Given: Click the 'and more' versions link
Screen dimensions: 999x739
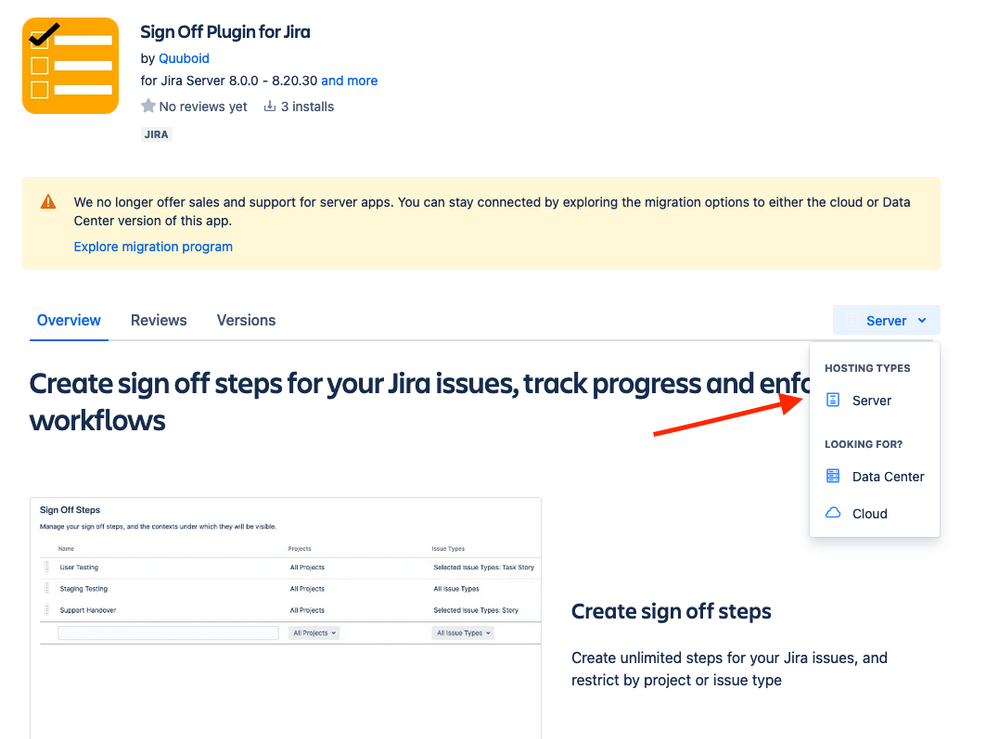Looking at the screenshot, I should pyautogui.click(x=349, y=80).
